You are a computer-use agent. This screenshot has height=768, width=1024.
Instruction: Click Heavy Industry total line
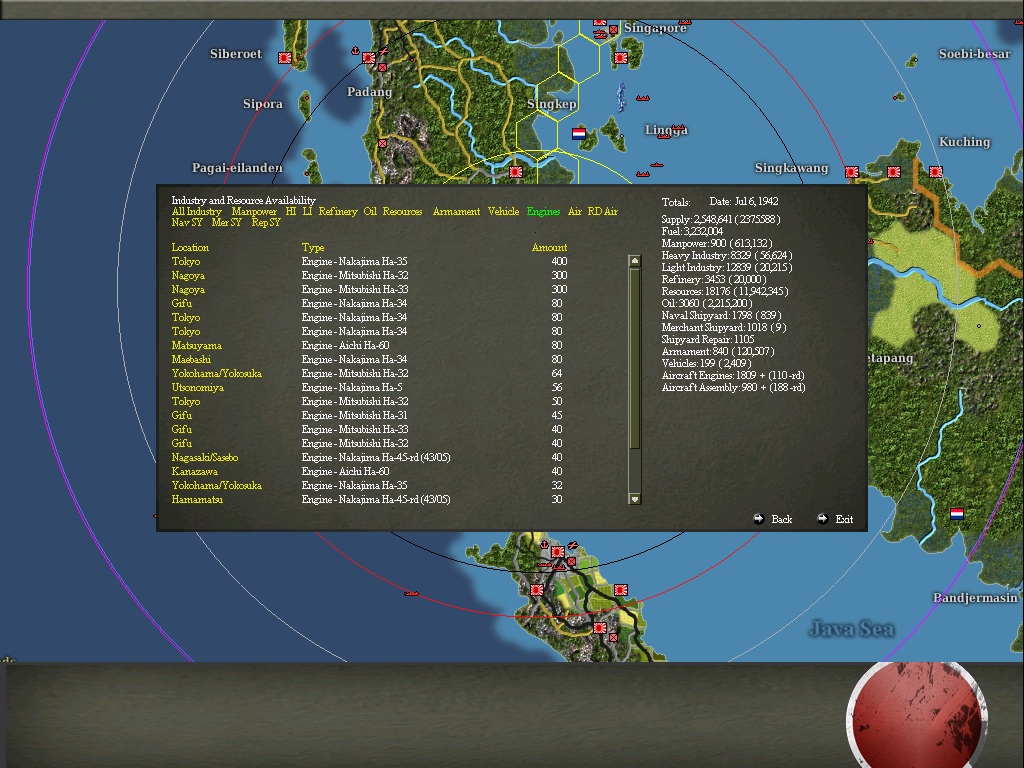point(727,255)
